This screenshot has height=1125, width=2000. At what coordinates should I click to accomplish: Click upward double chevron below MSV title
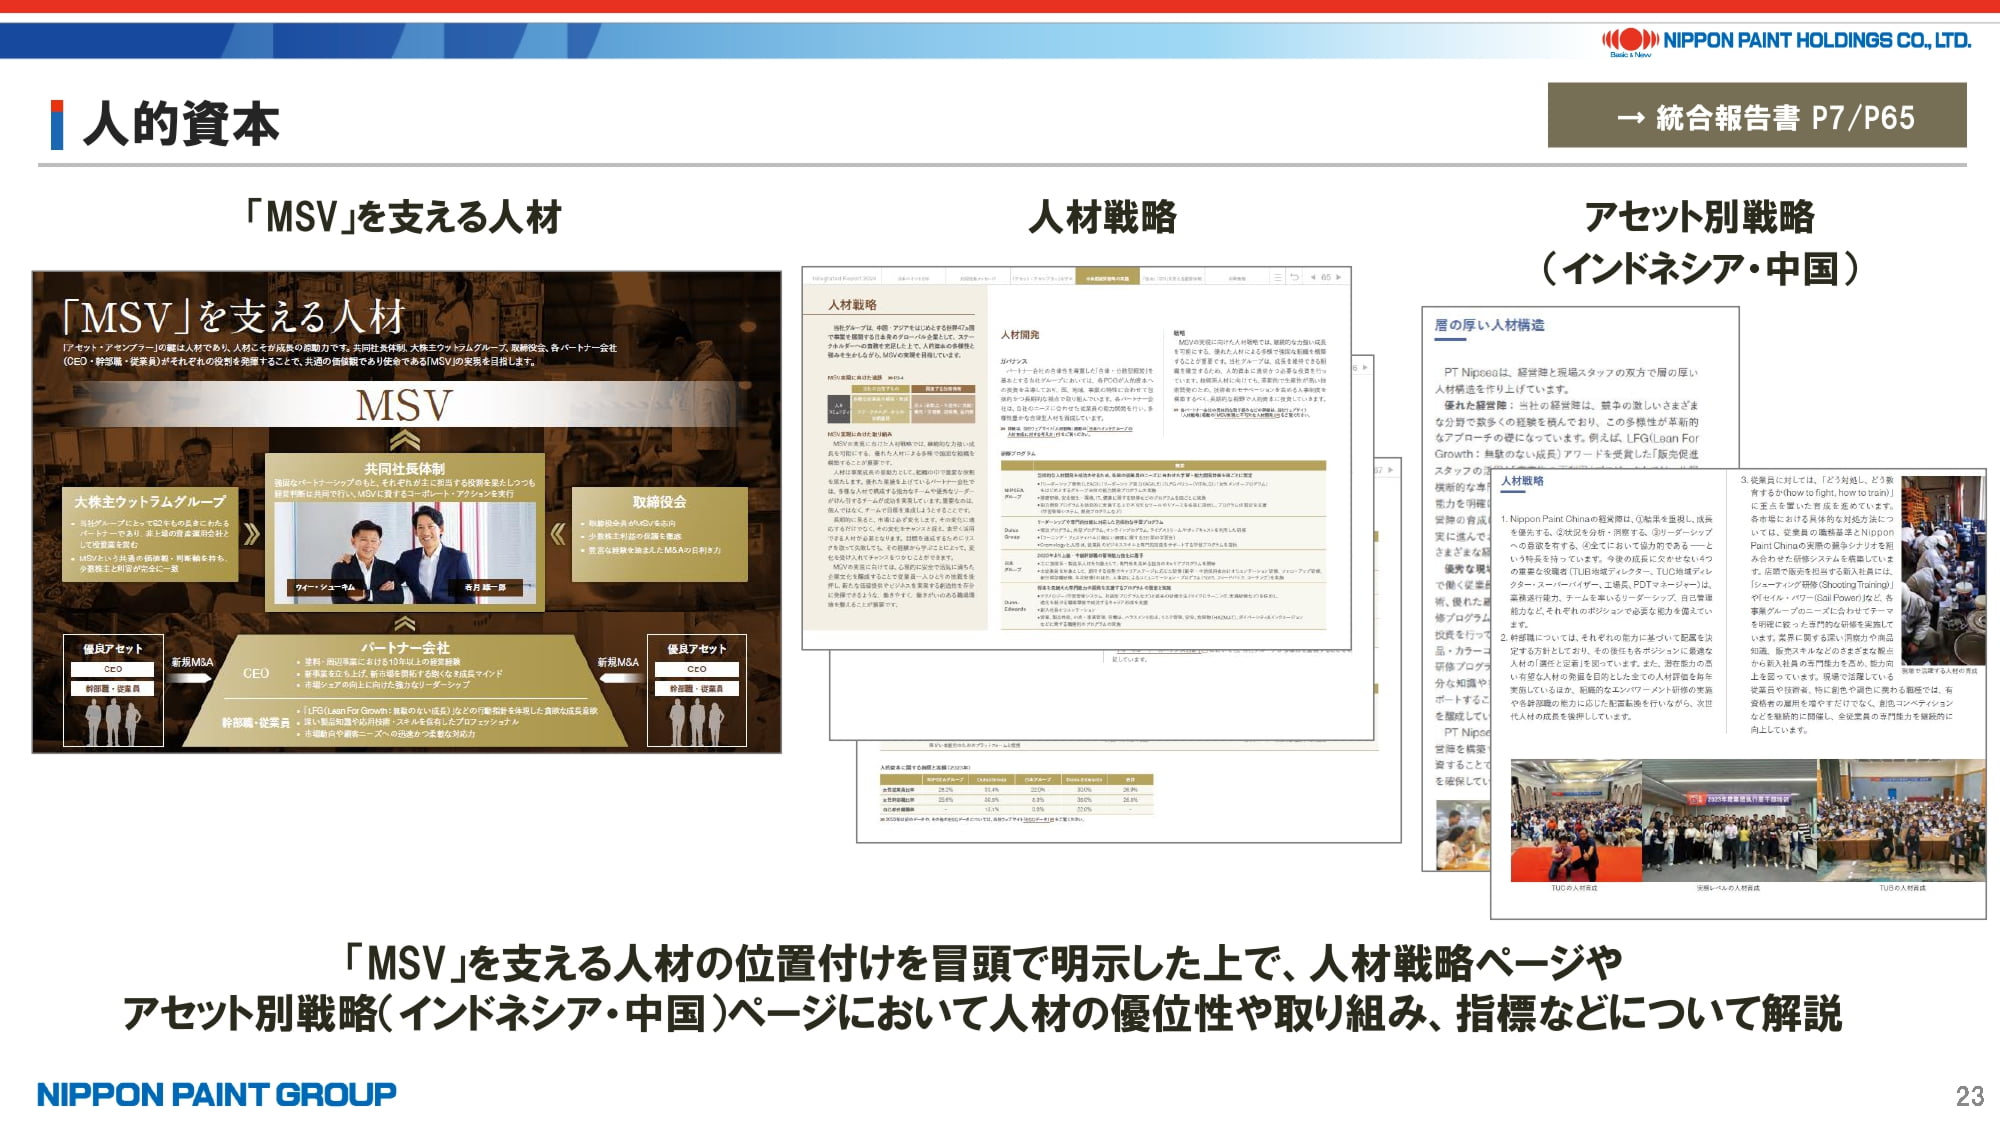[x=405, y=440]
